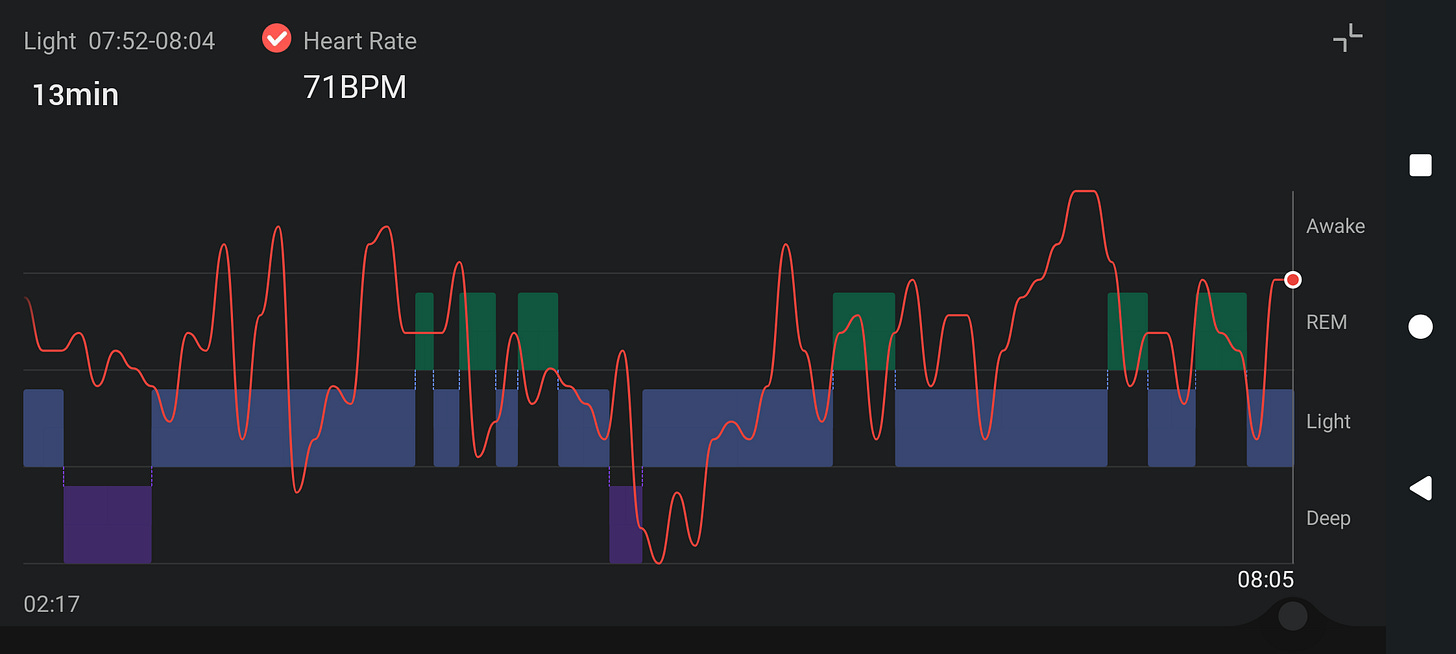Click the 71BPM heart rate value
The height and width of the screenshot is (654, 1456).
coord(355,88)
